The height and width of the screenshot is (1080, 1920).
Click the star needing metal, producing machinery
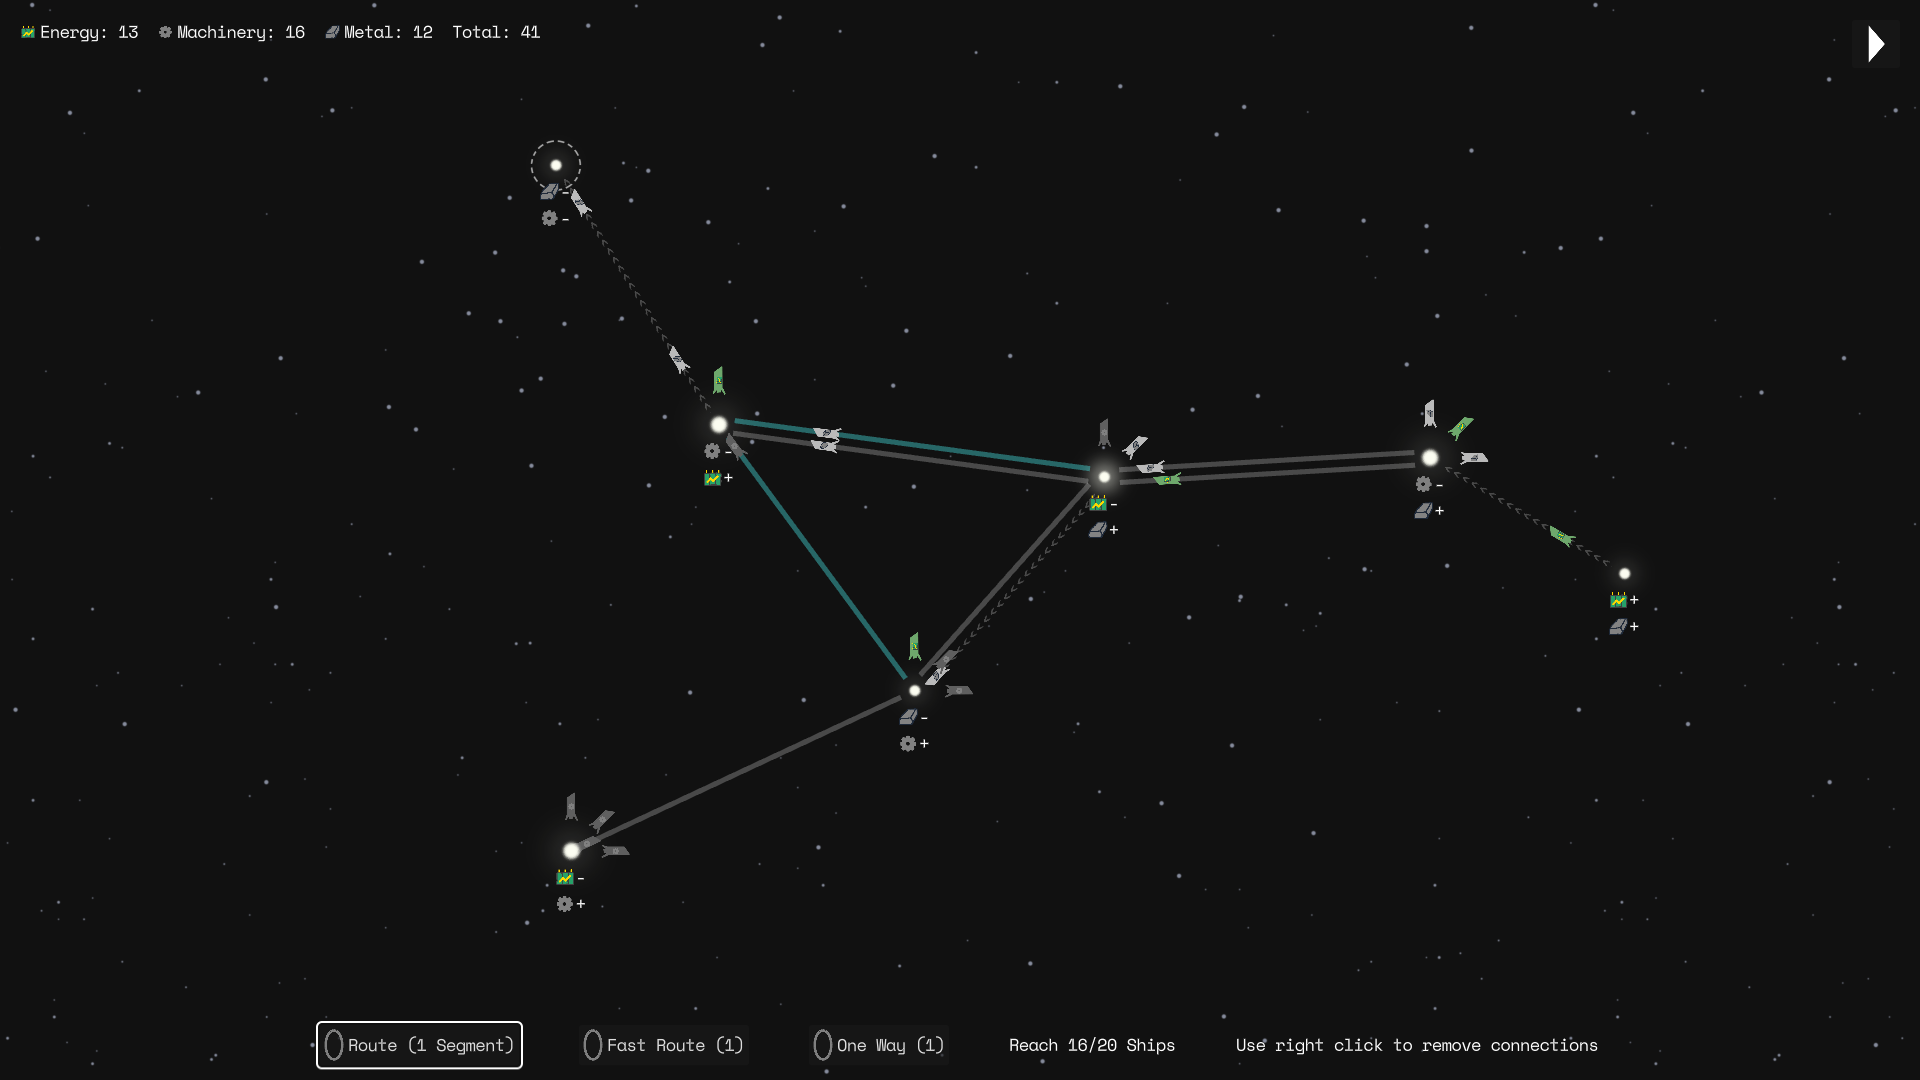(914, 690)
